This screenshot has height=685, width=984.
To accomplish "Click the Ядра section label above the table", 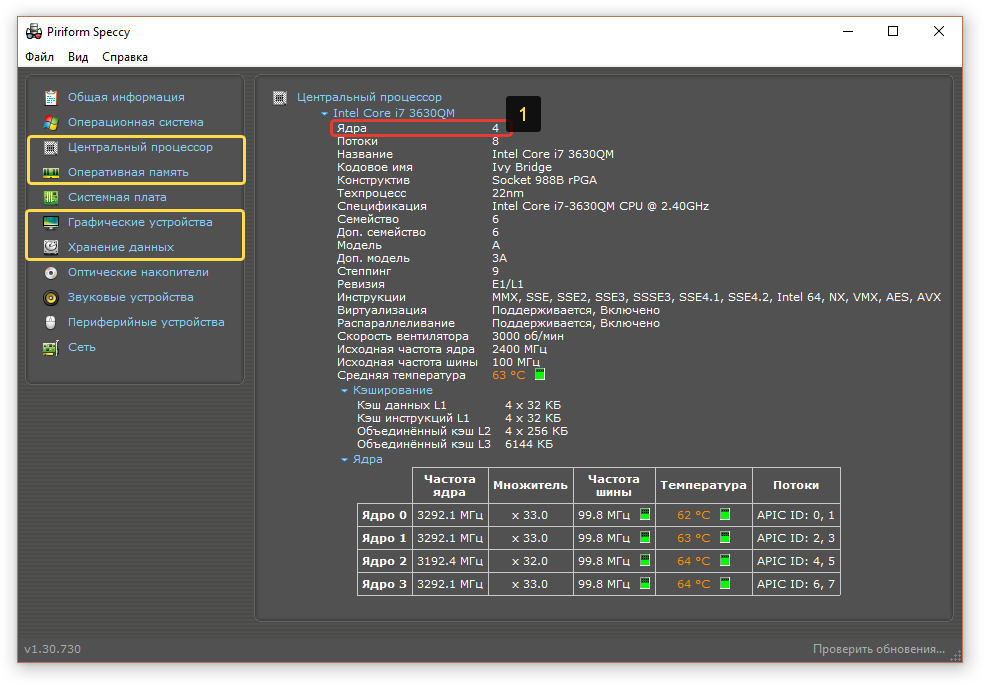I will [x=367, y=460].
